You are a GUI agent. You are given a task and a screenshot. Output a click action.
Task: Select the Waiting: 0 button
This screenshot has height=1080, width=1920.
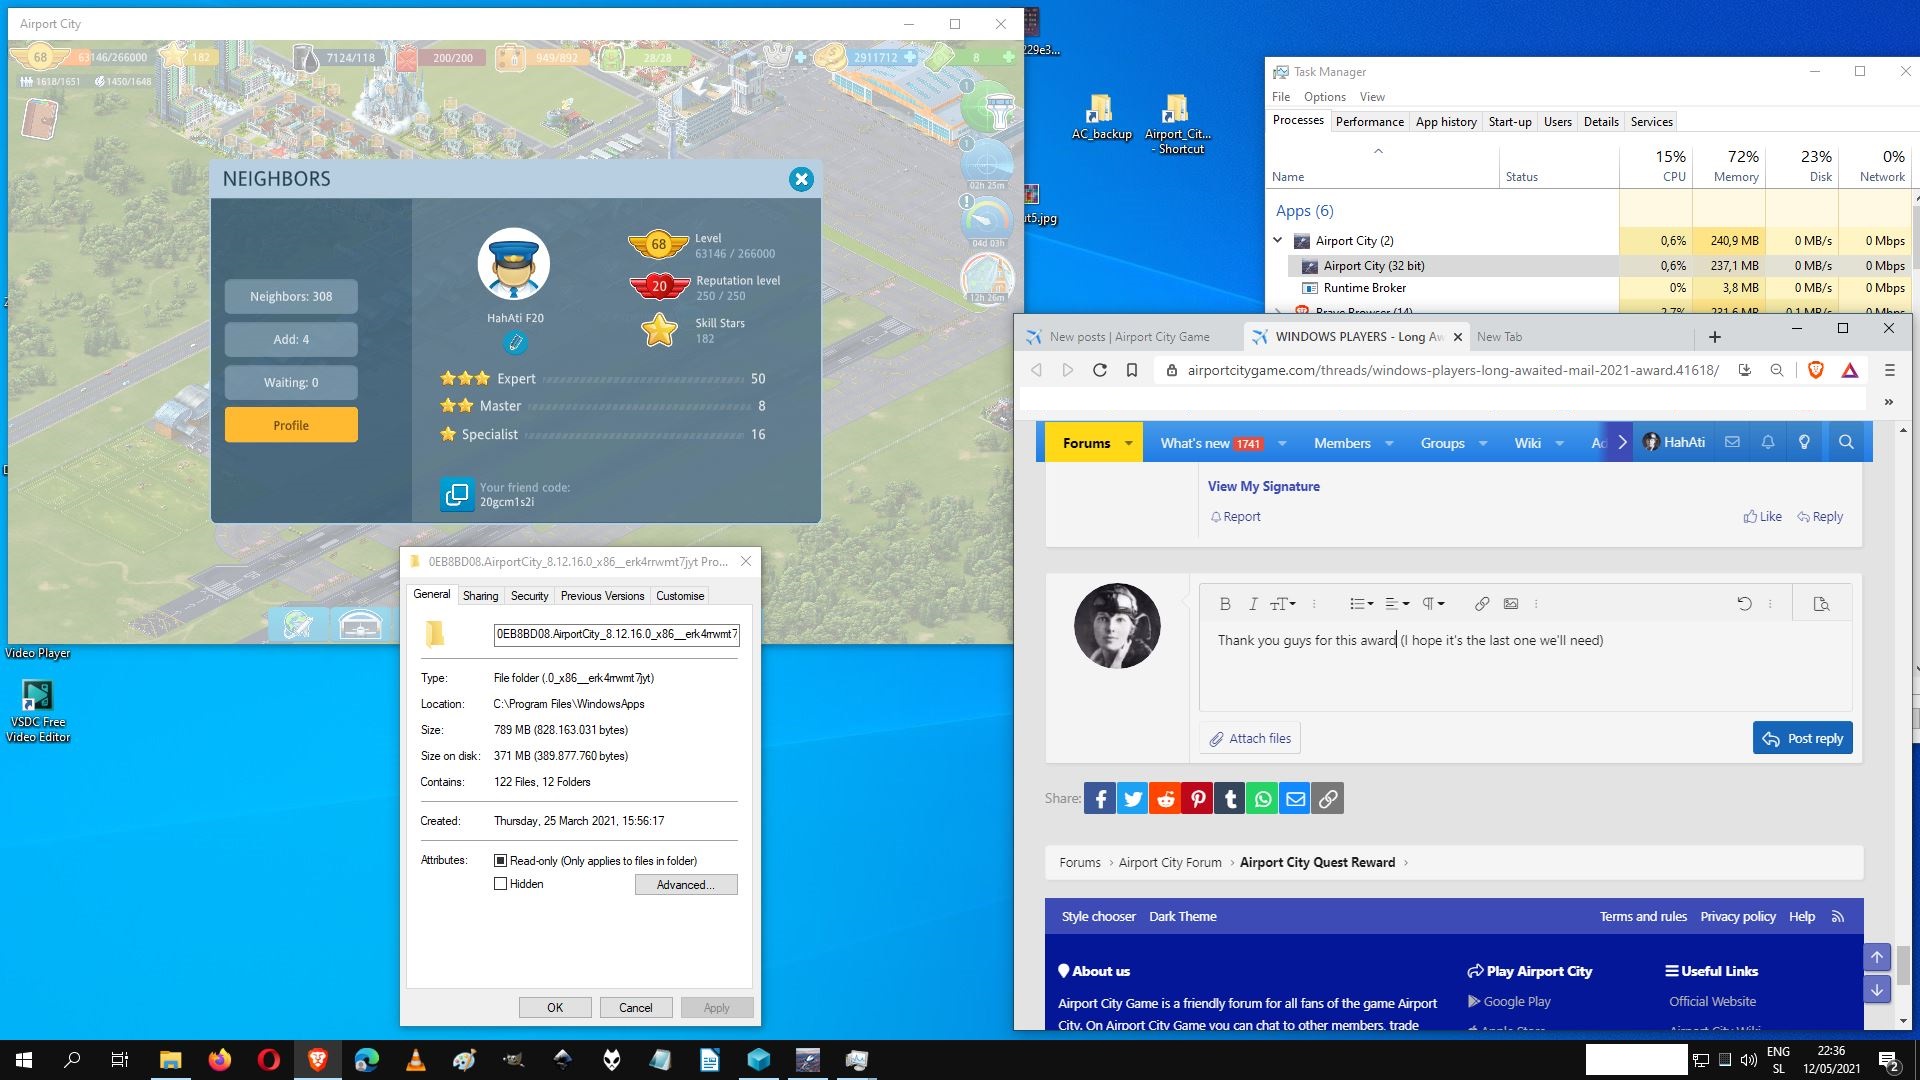pyautogui.click(x=291, y=382)
